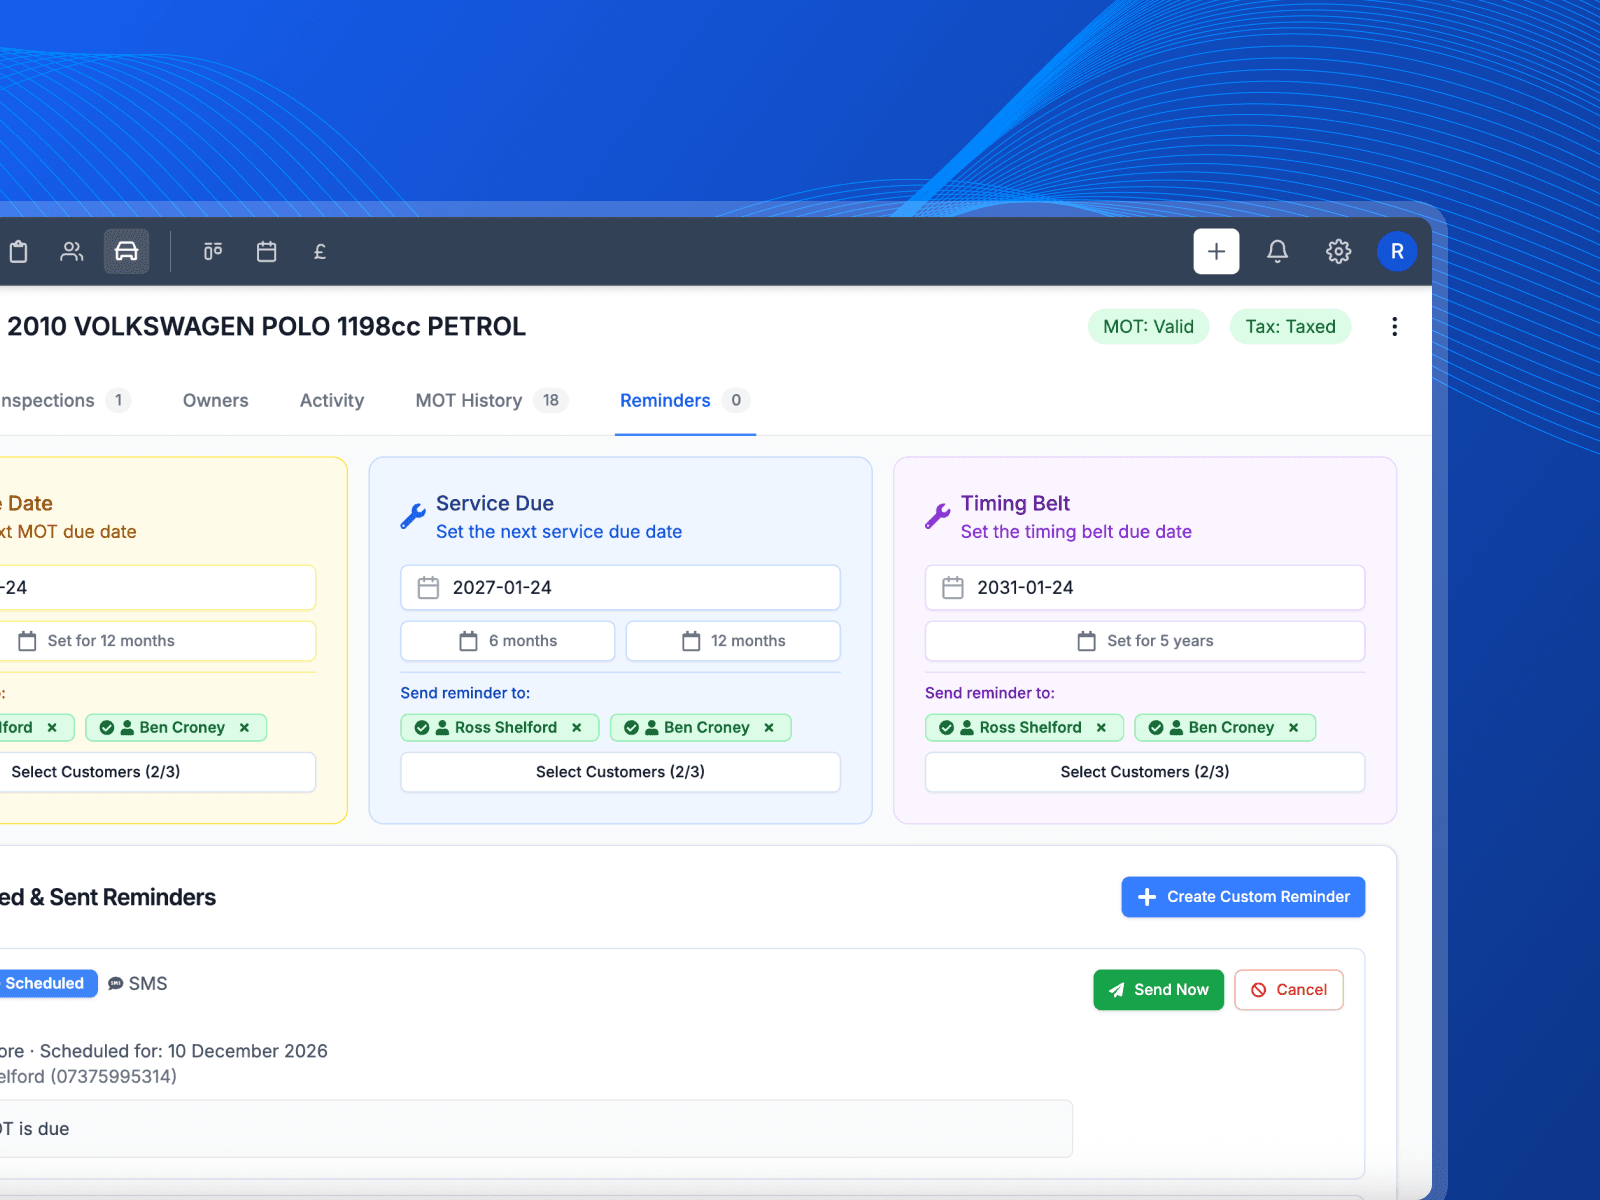Switch to the MOT History tab
The width and height of the screenshot is (1600, 1200).
point(491,400)
